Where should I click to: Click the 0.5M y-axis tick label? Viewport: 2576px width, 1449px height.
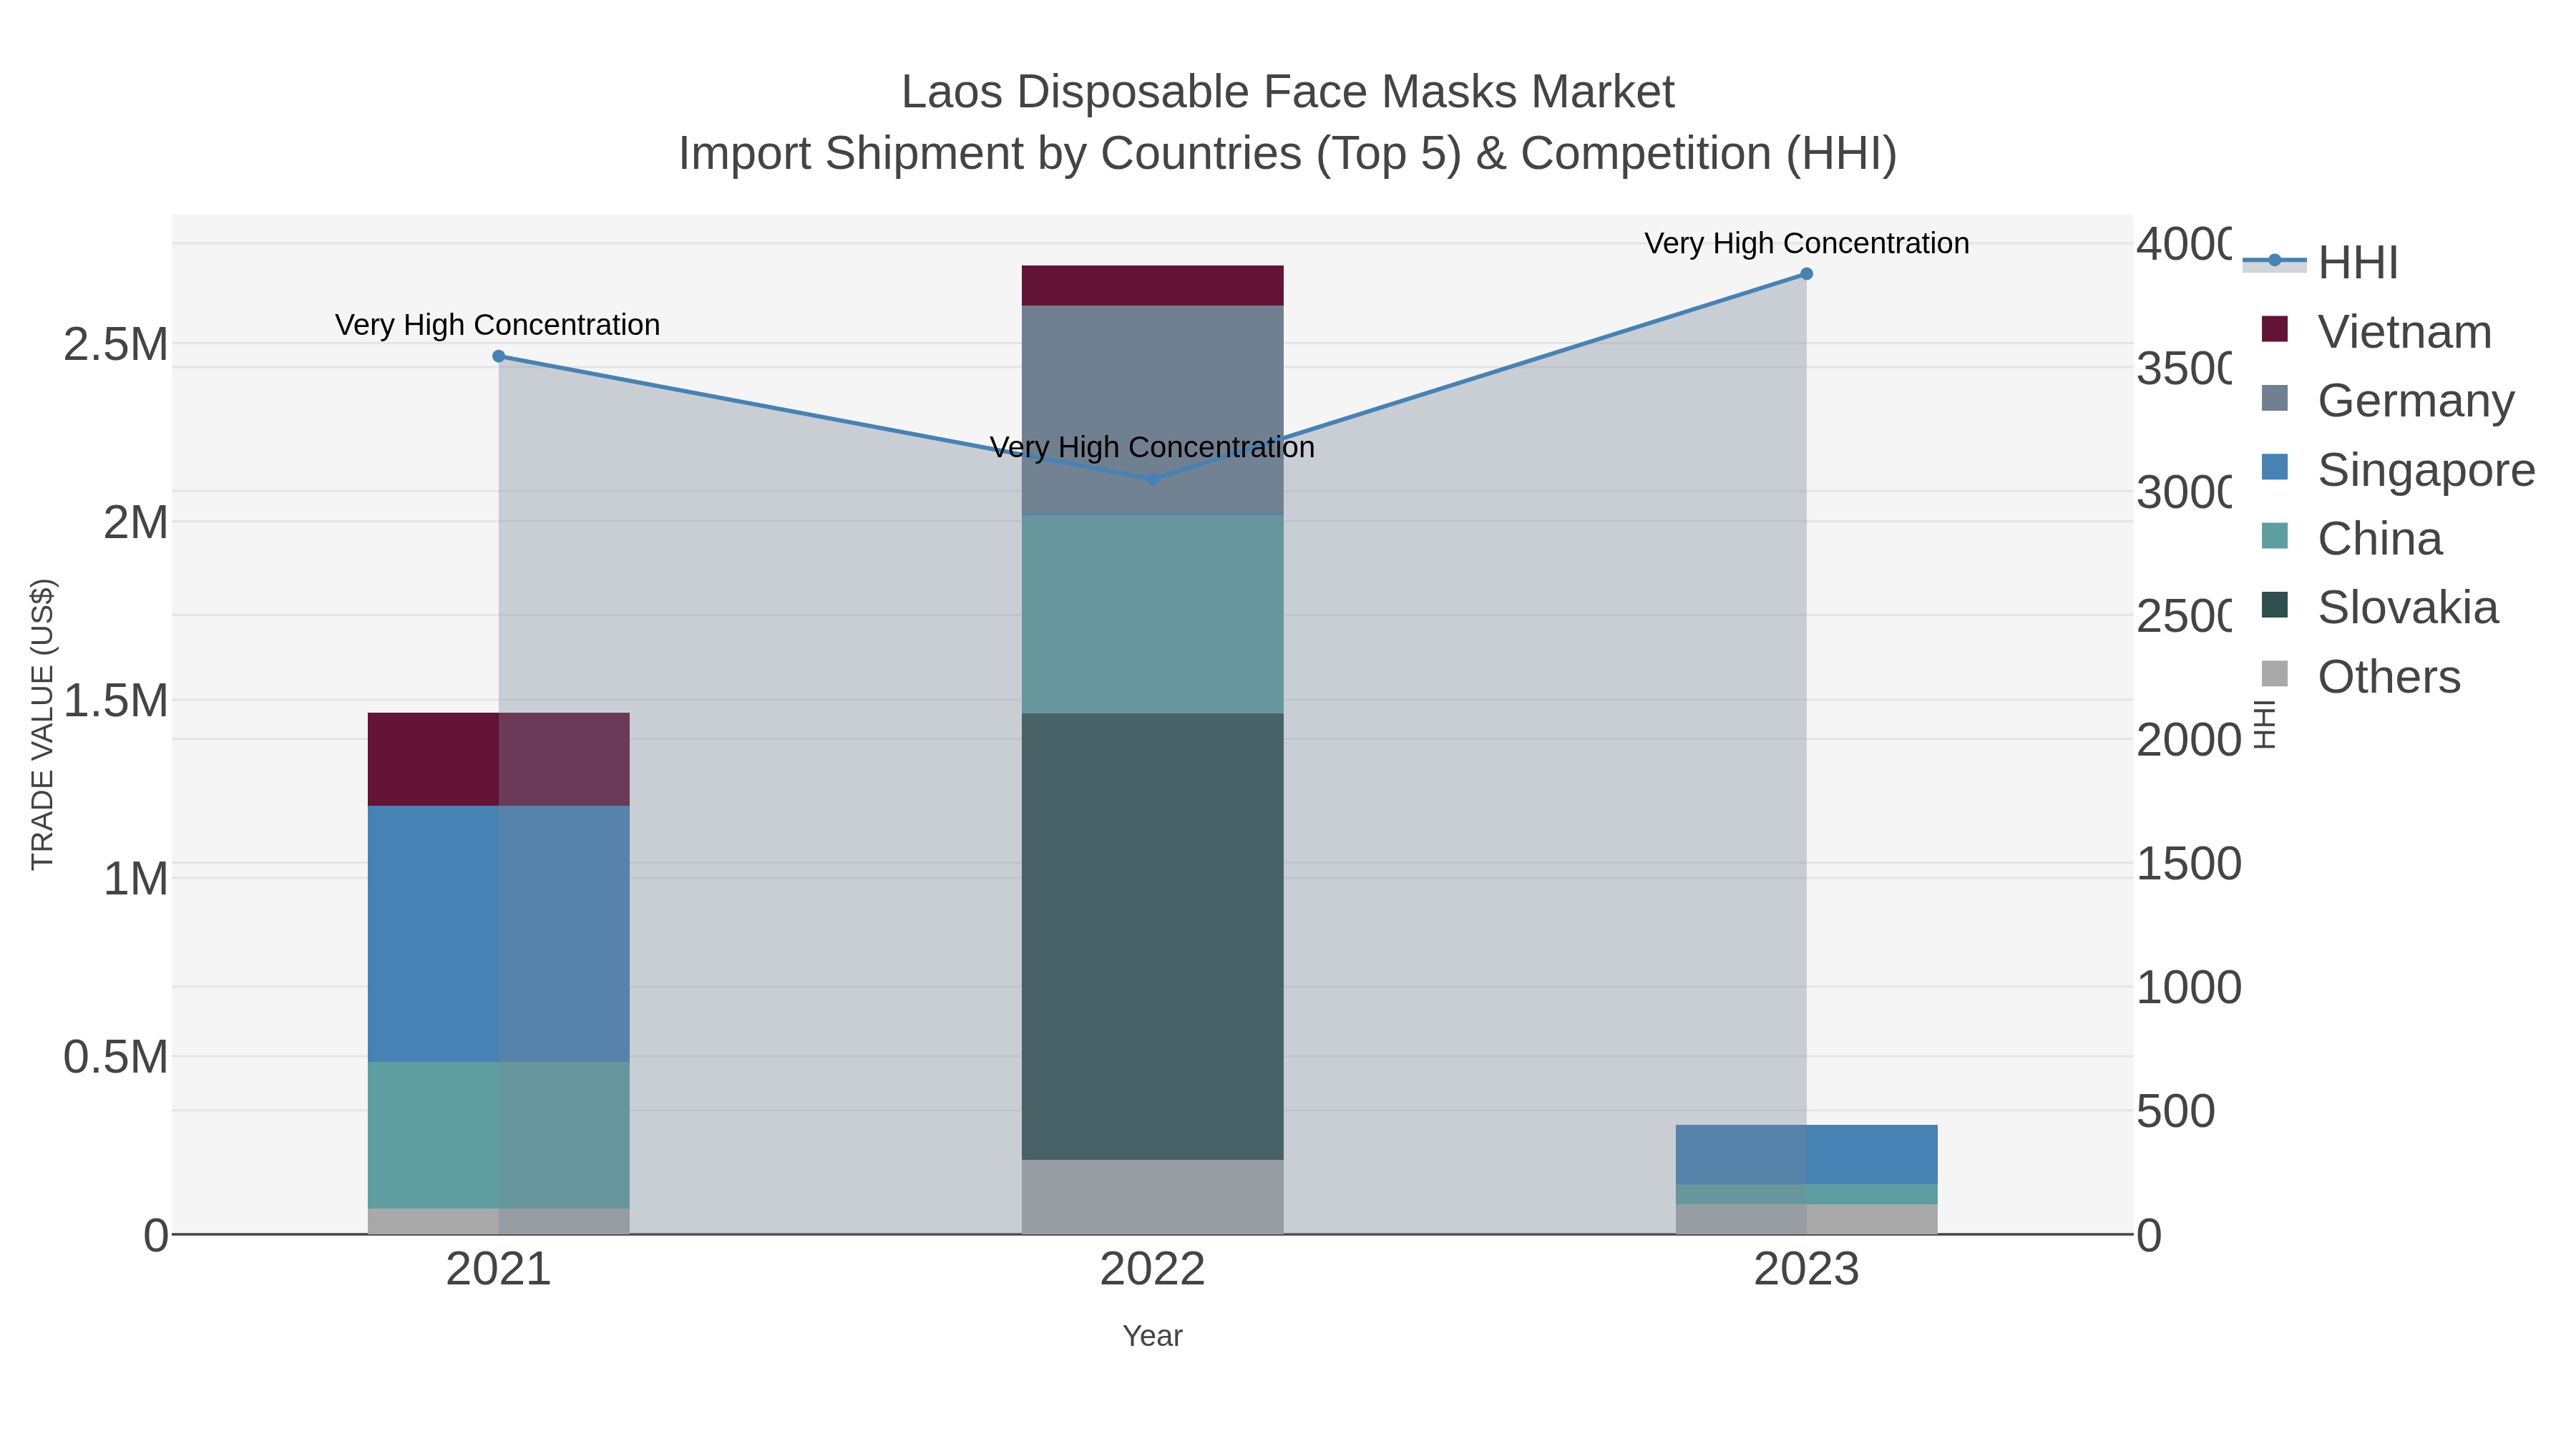116,1058
